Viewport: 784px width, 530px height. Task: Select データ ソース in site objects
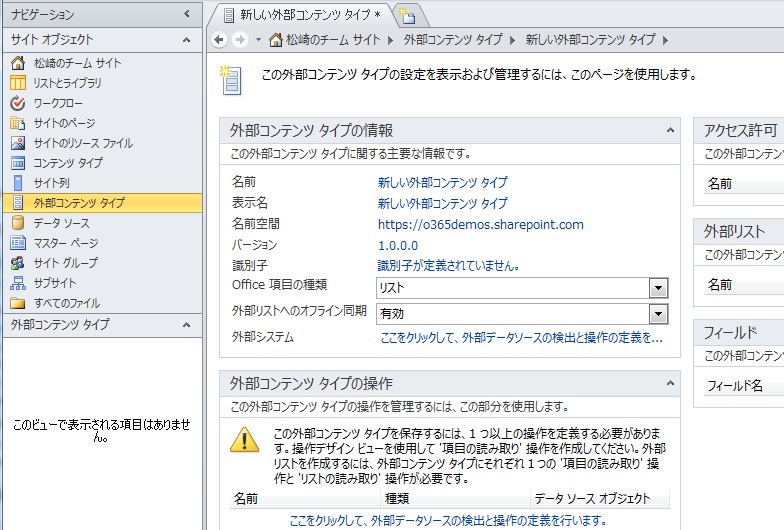click(62, 223)
